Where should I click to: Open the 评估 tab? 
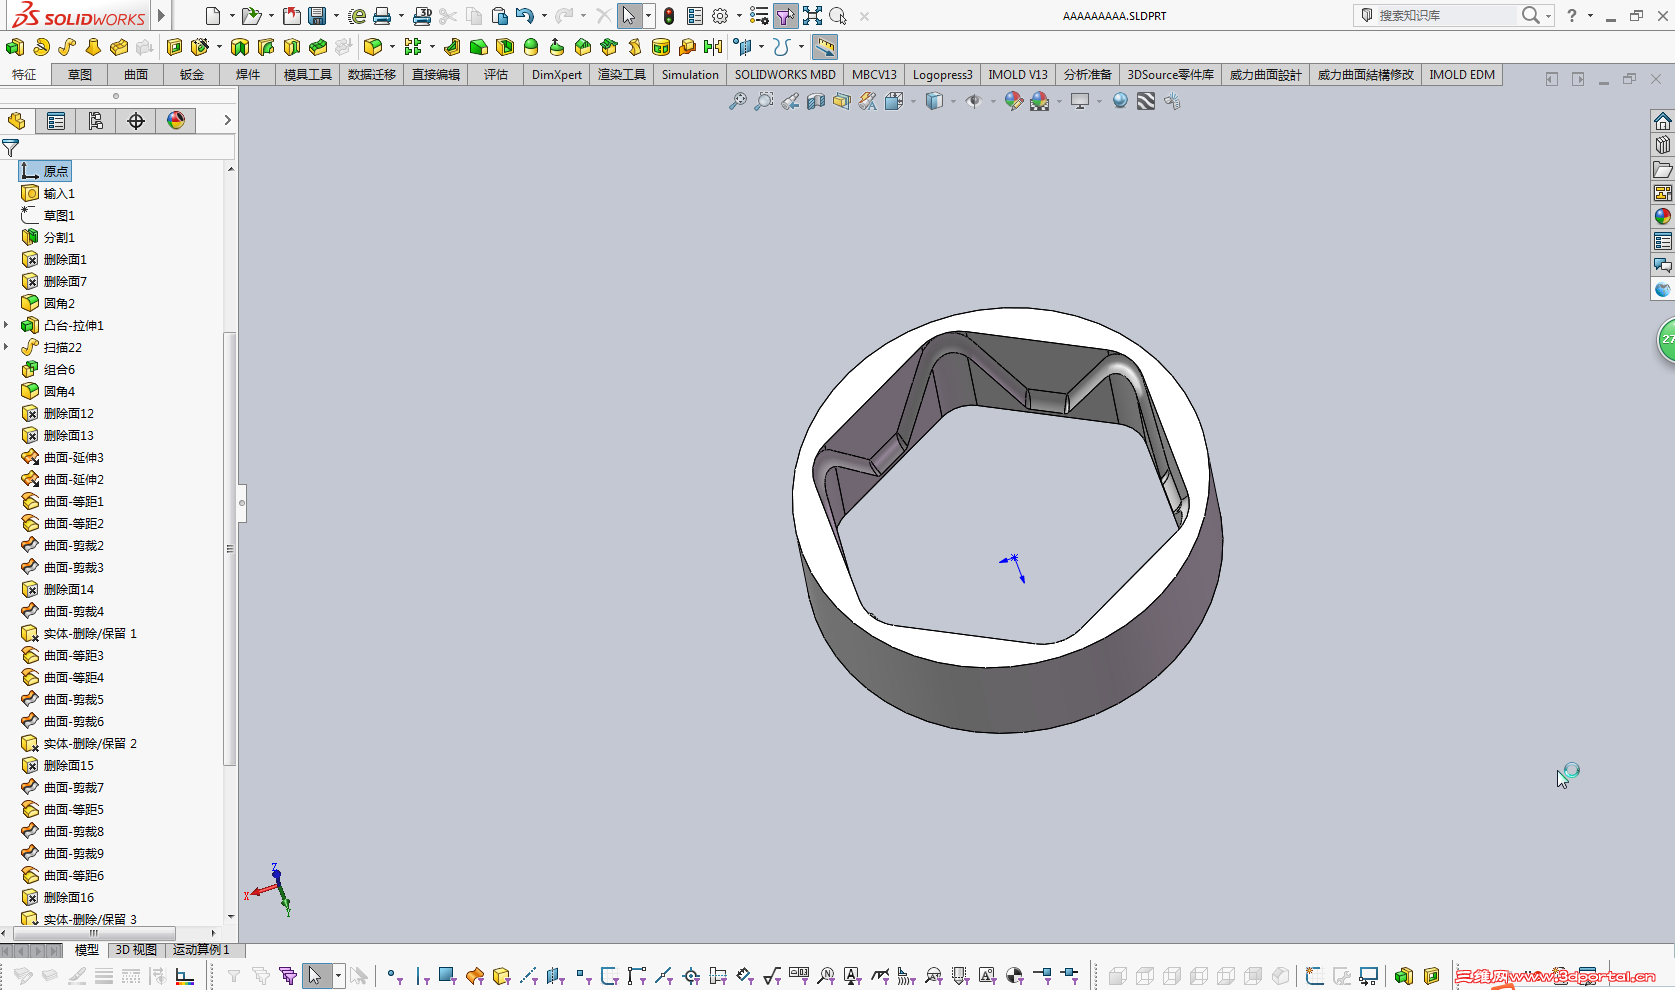[x=496, y=75]
